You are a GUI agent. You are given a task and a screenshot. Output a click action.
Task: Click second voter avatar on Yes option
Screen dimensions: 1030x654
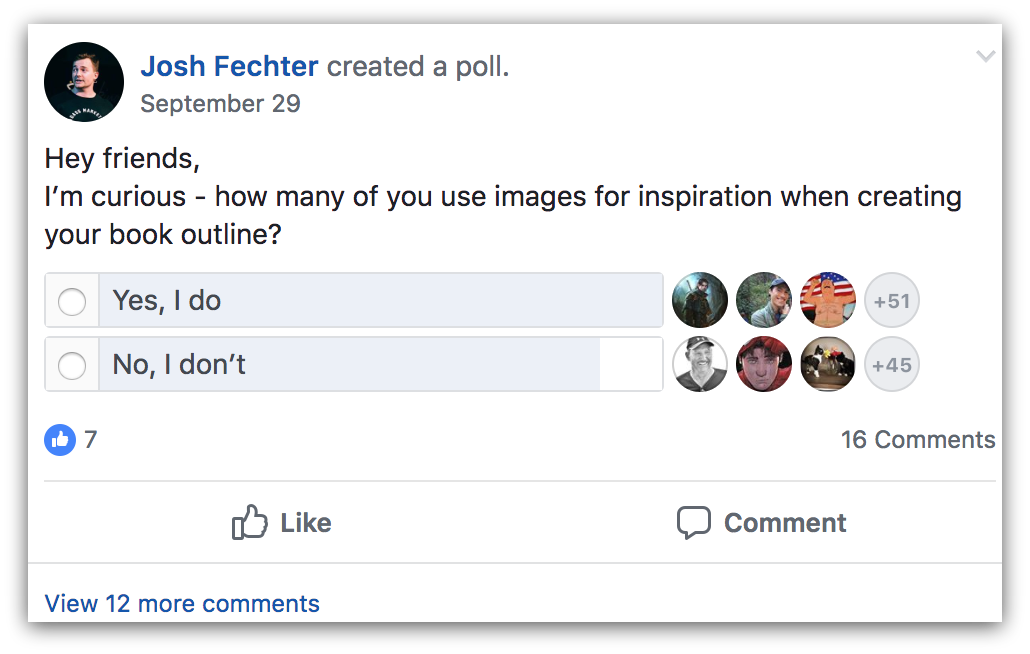coord(764,301)
